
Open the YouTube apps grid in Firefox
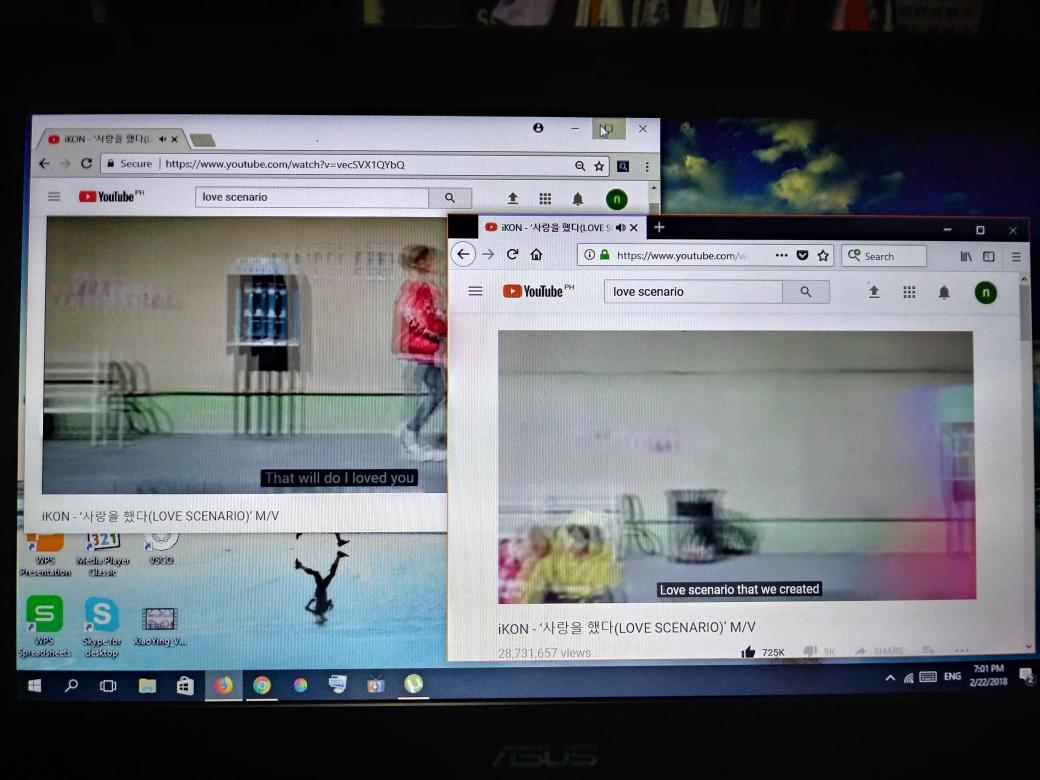[x=909, y=292]
